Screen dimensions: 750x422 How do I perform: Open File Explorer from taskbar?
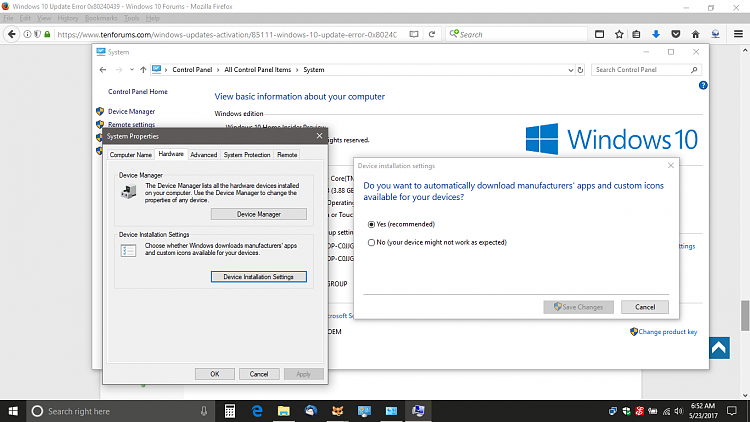pos(284,411)
